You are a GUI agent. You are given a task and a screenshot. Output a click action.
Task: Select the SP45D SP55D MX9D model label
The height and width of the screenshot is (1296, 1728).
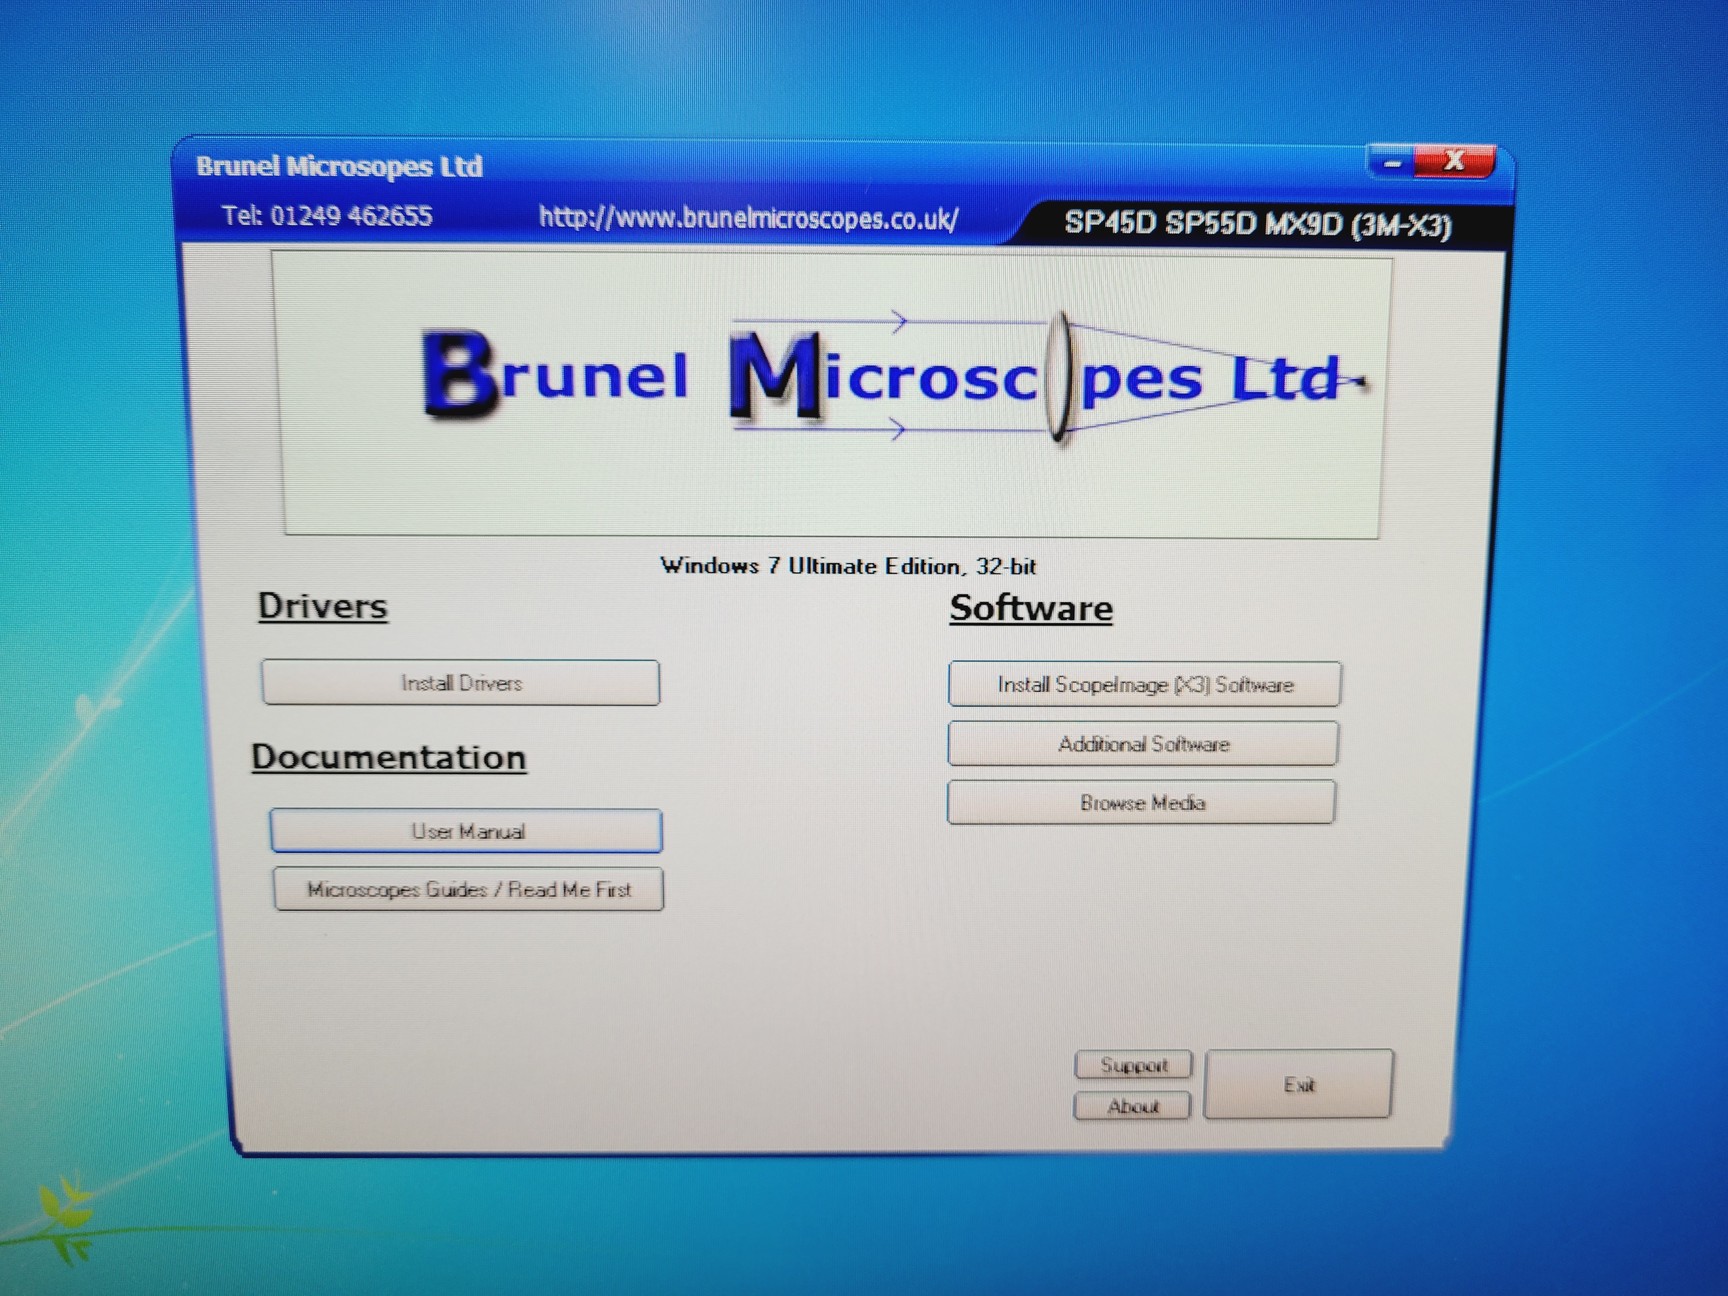tap(1257, 223)
